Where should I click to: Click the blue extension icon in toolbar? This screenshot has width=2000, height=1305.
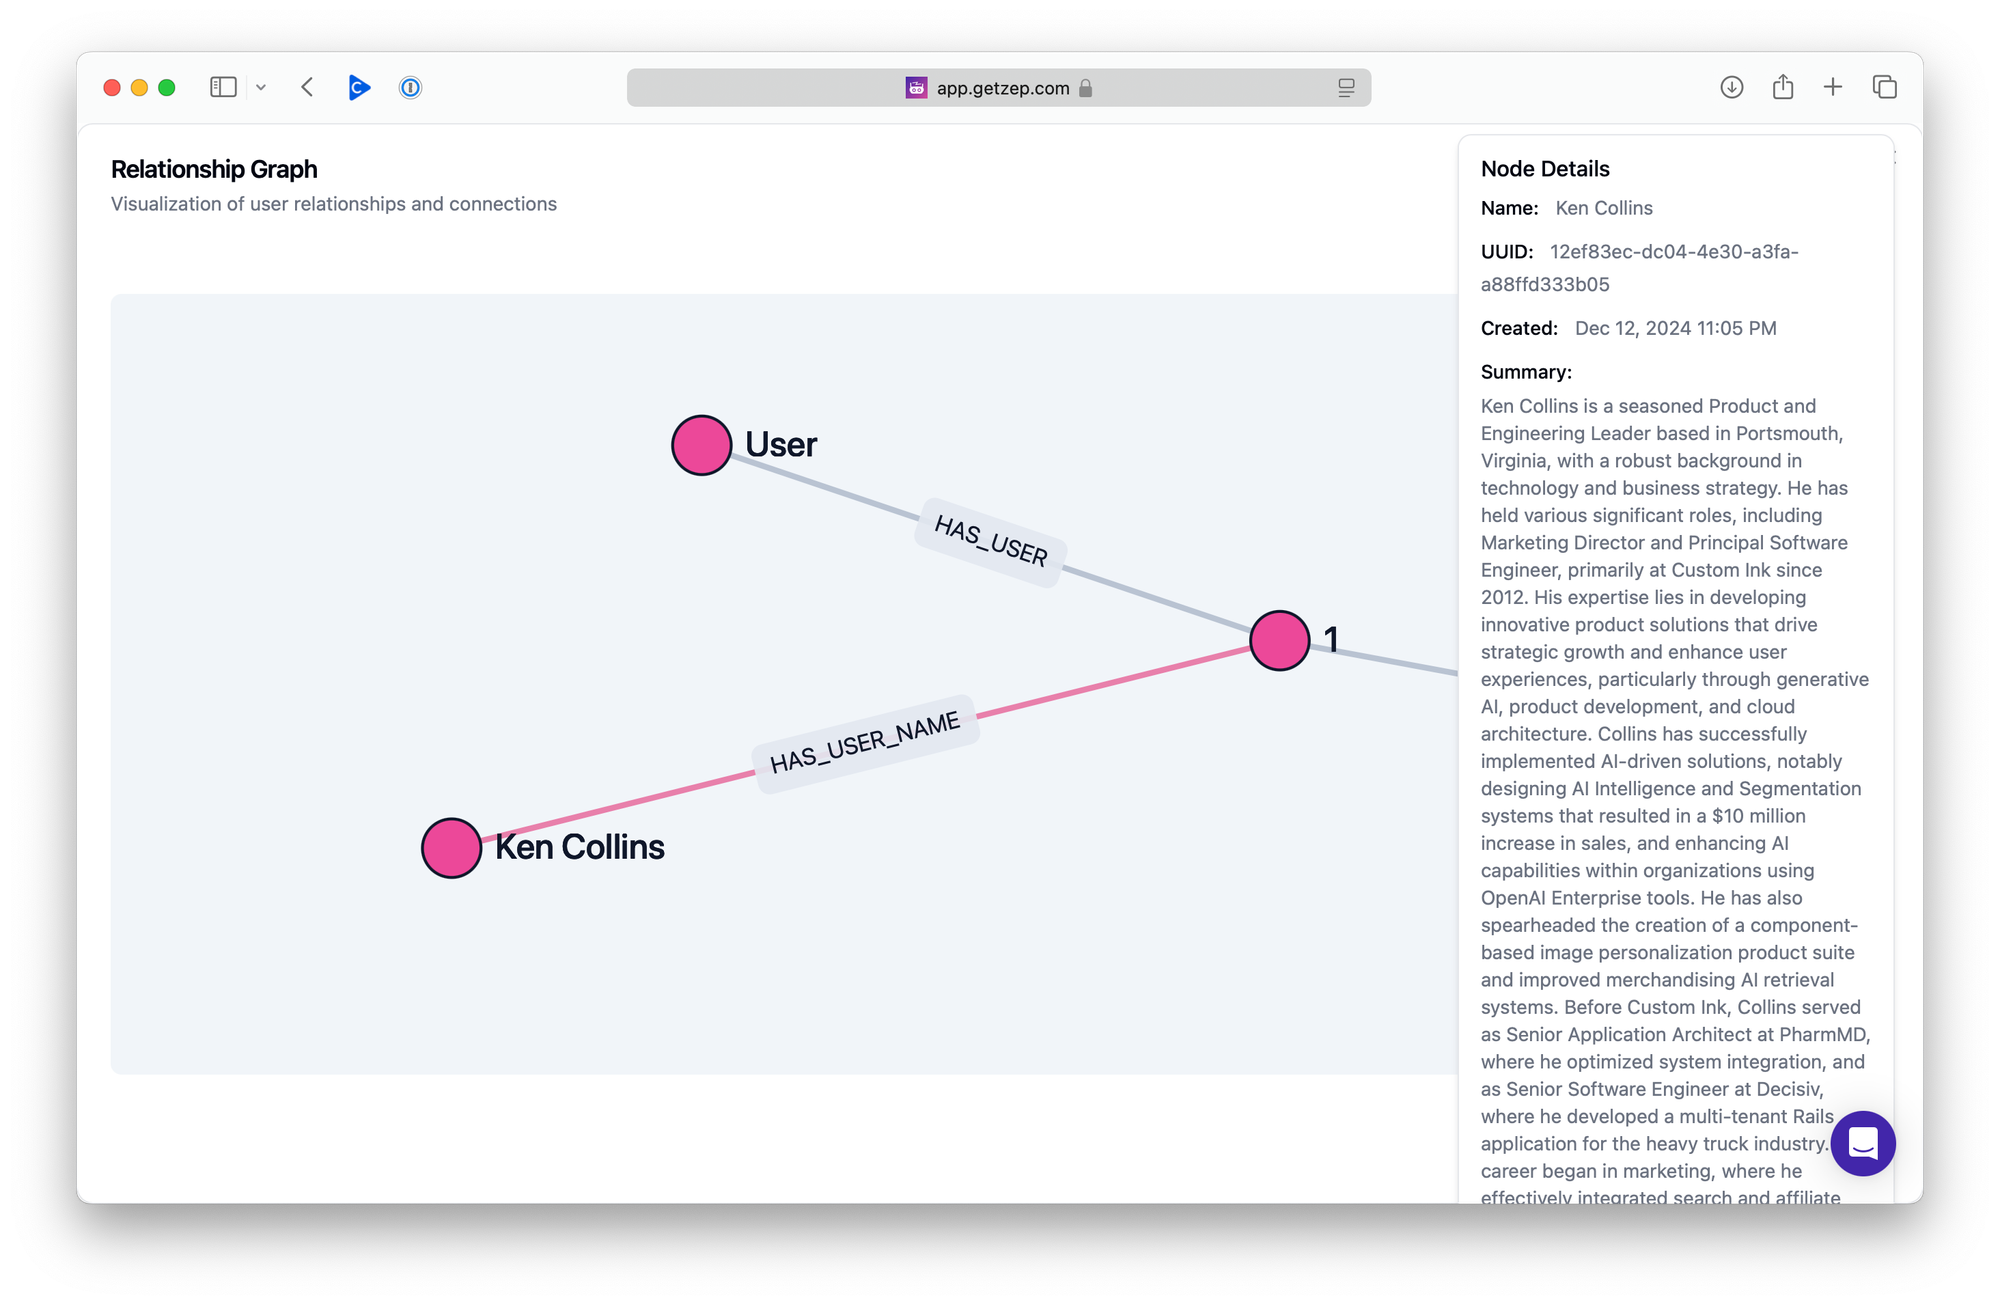click(359, 87)
